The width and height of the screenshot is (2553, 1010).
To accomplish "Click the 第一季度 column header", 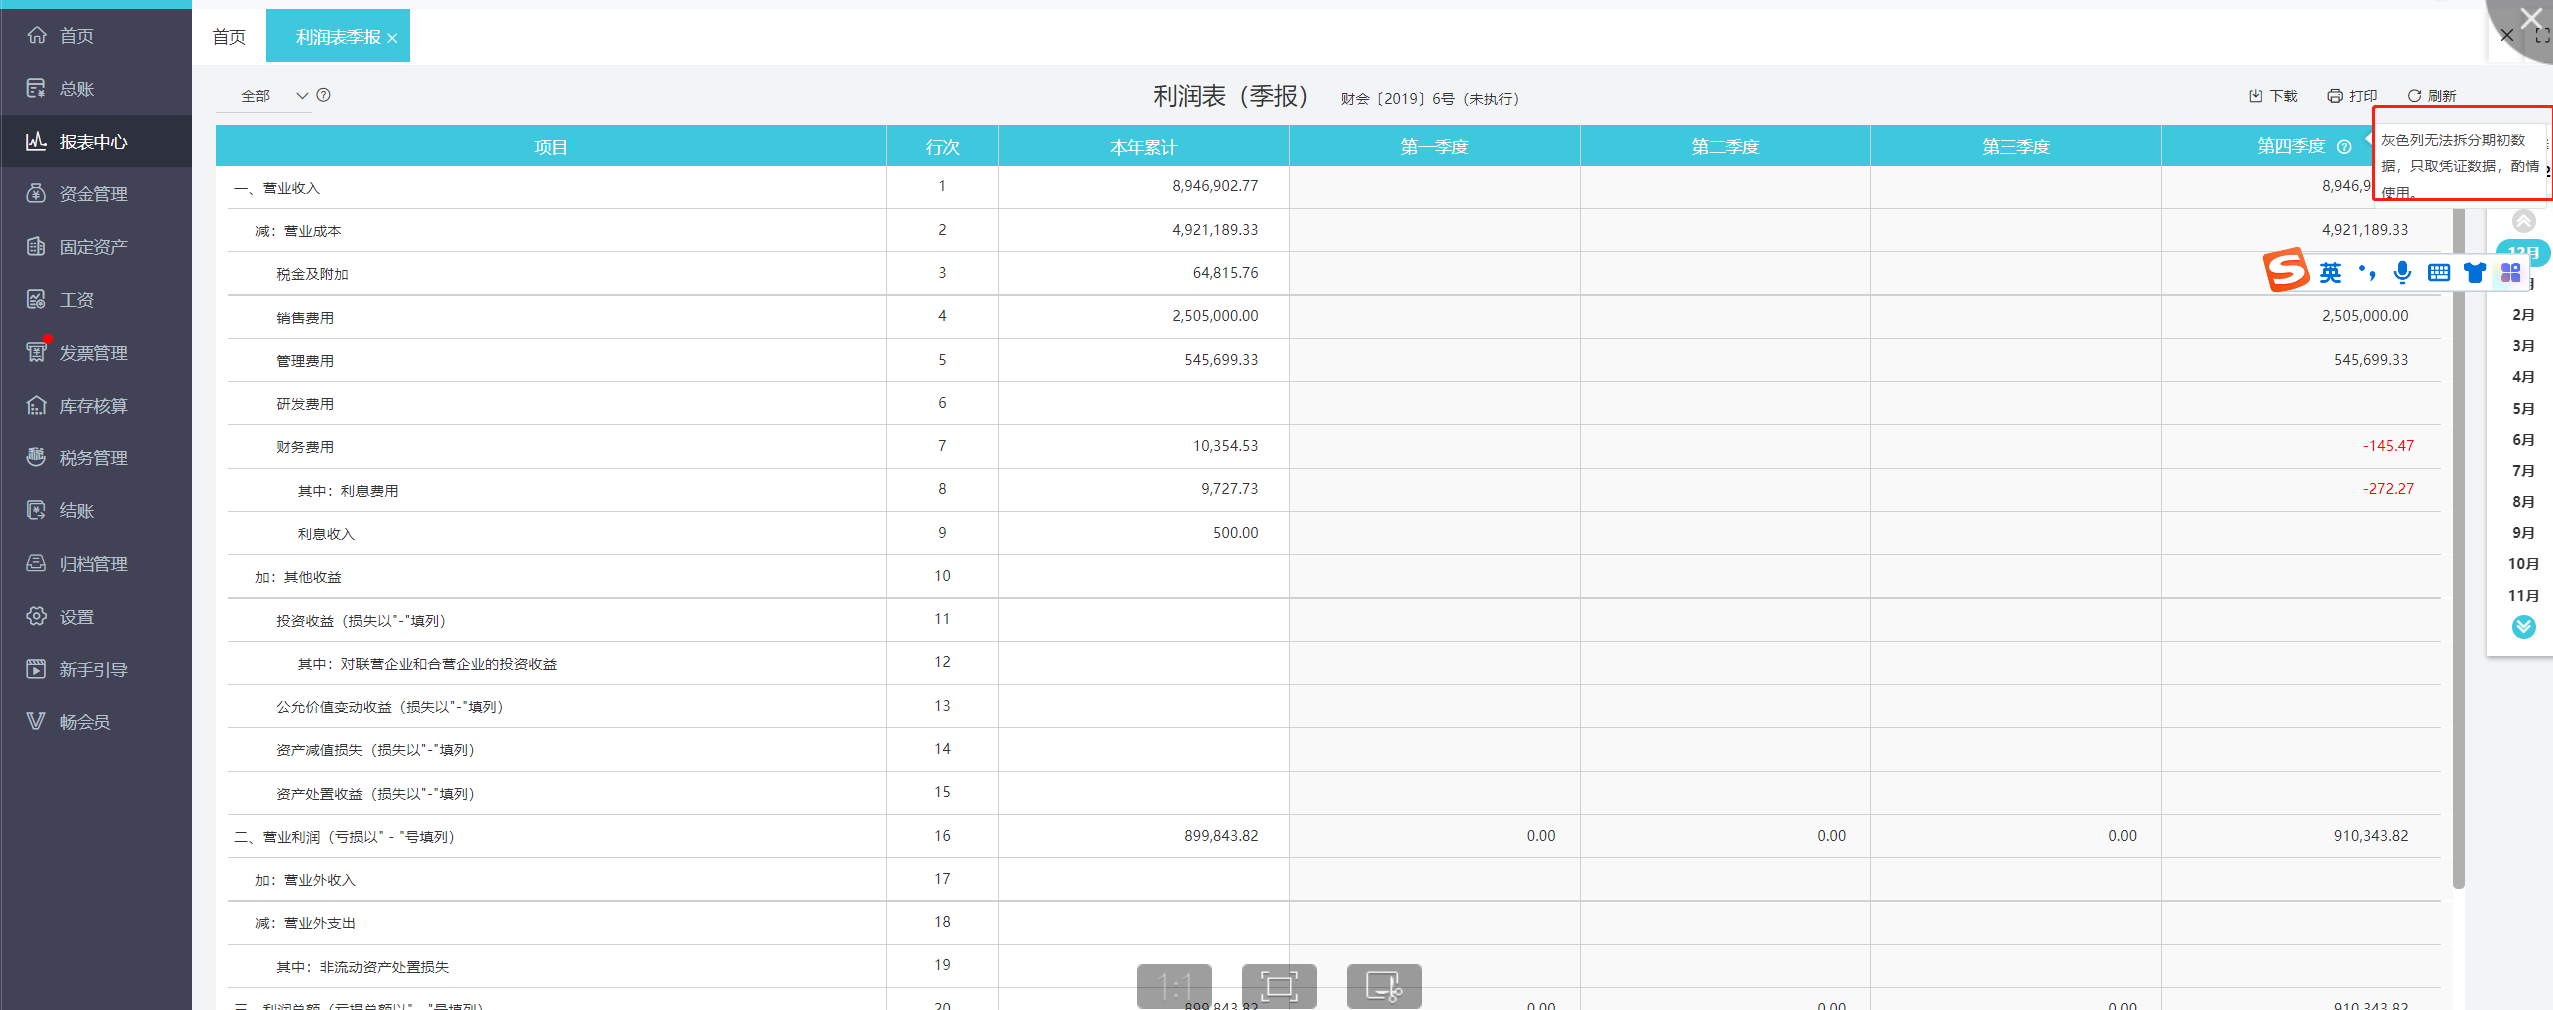I will tap(1434, 147).
